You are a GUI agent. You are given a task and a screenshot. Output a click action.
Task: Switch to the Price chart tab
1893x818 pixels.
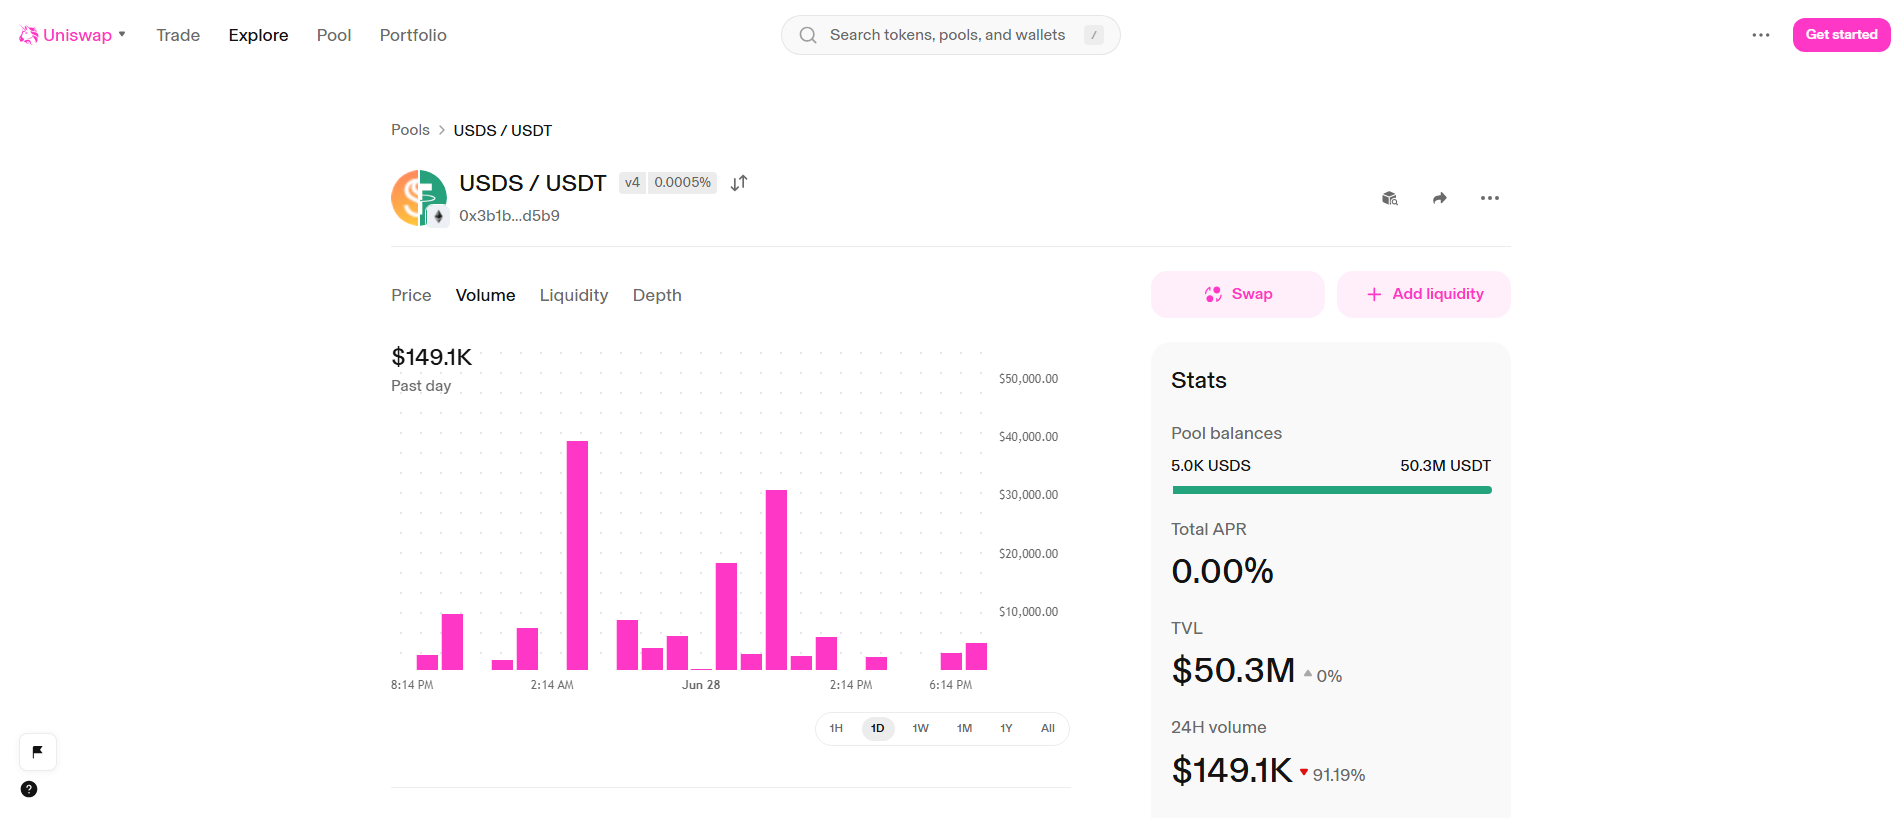411,295
